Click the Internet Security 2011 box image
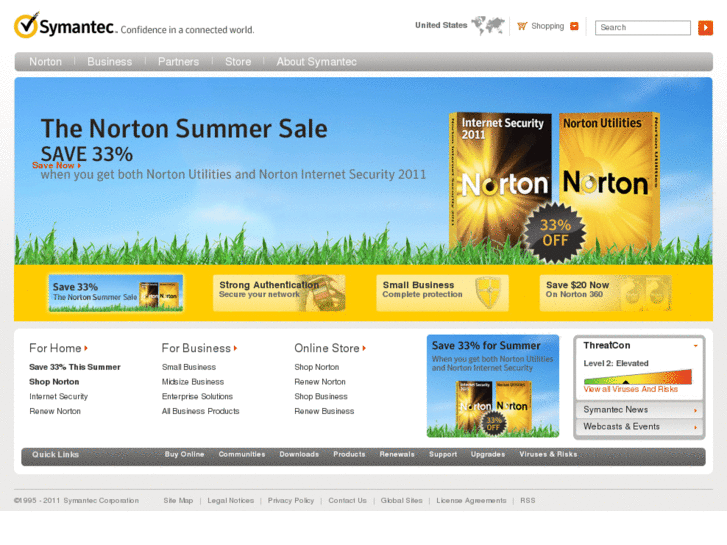The width and height of the screenshot is (727, 545). pos(500,181)
